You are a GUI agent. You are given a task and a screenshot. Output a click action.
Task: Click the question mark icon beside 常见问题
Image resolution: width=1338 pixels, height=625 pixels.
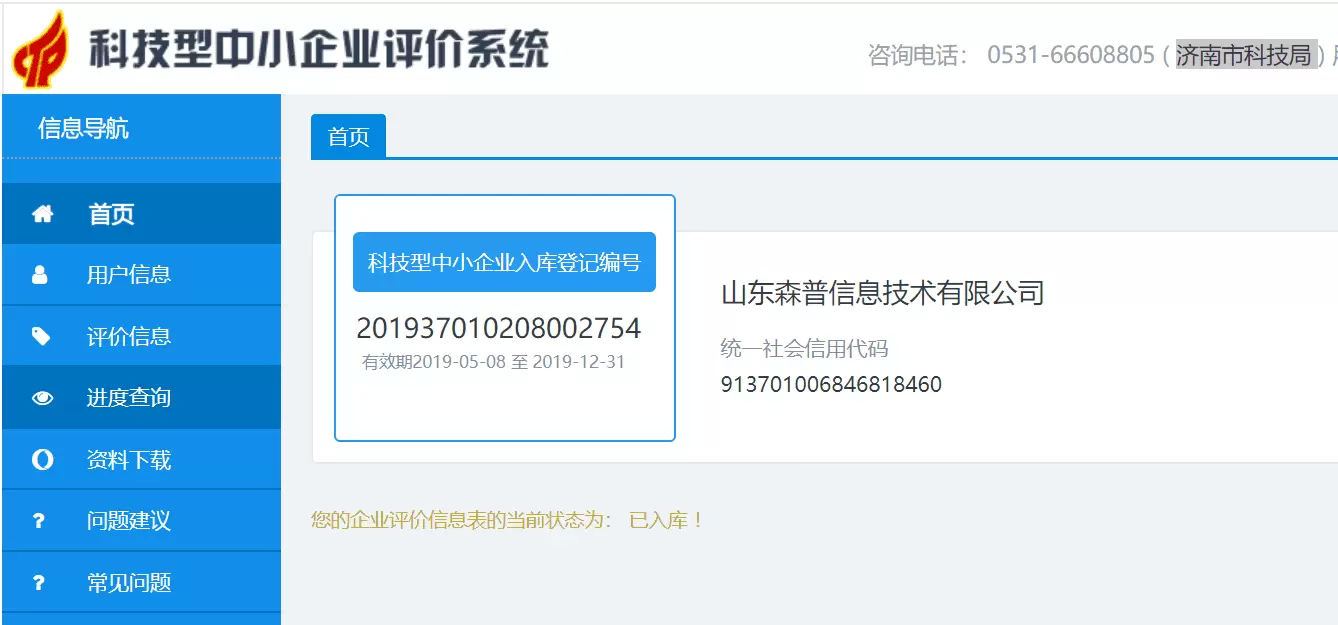[x=39, y=583]
